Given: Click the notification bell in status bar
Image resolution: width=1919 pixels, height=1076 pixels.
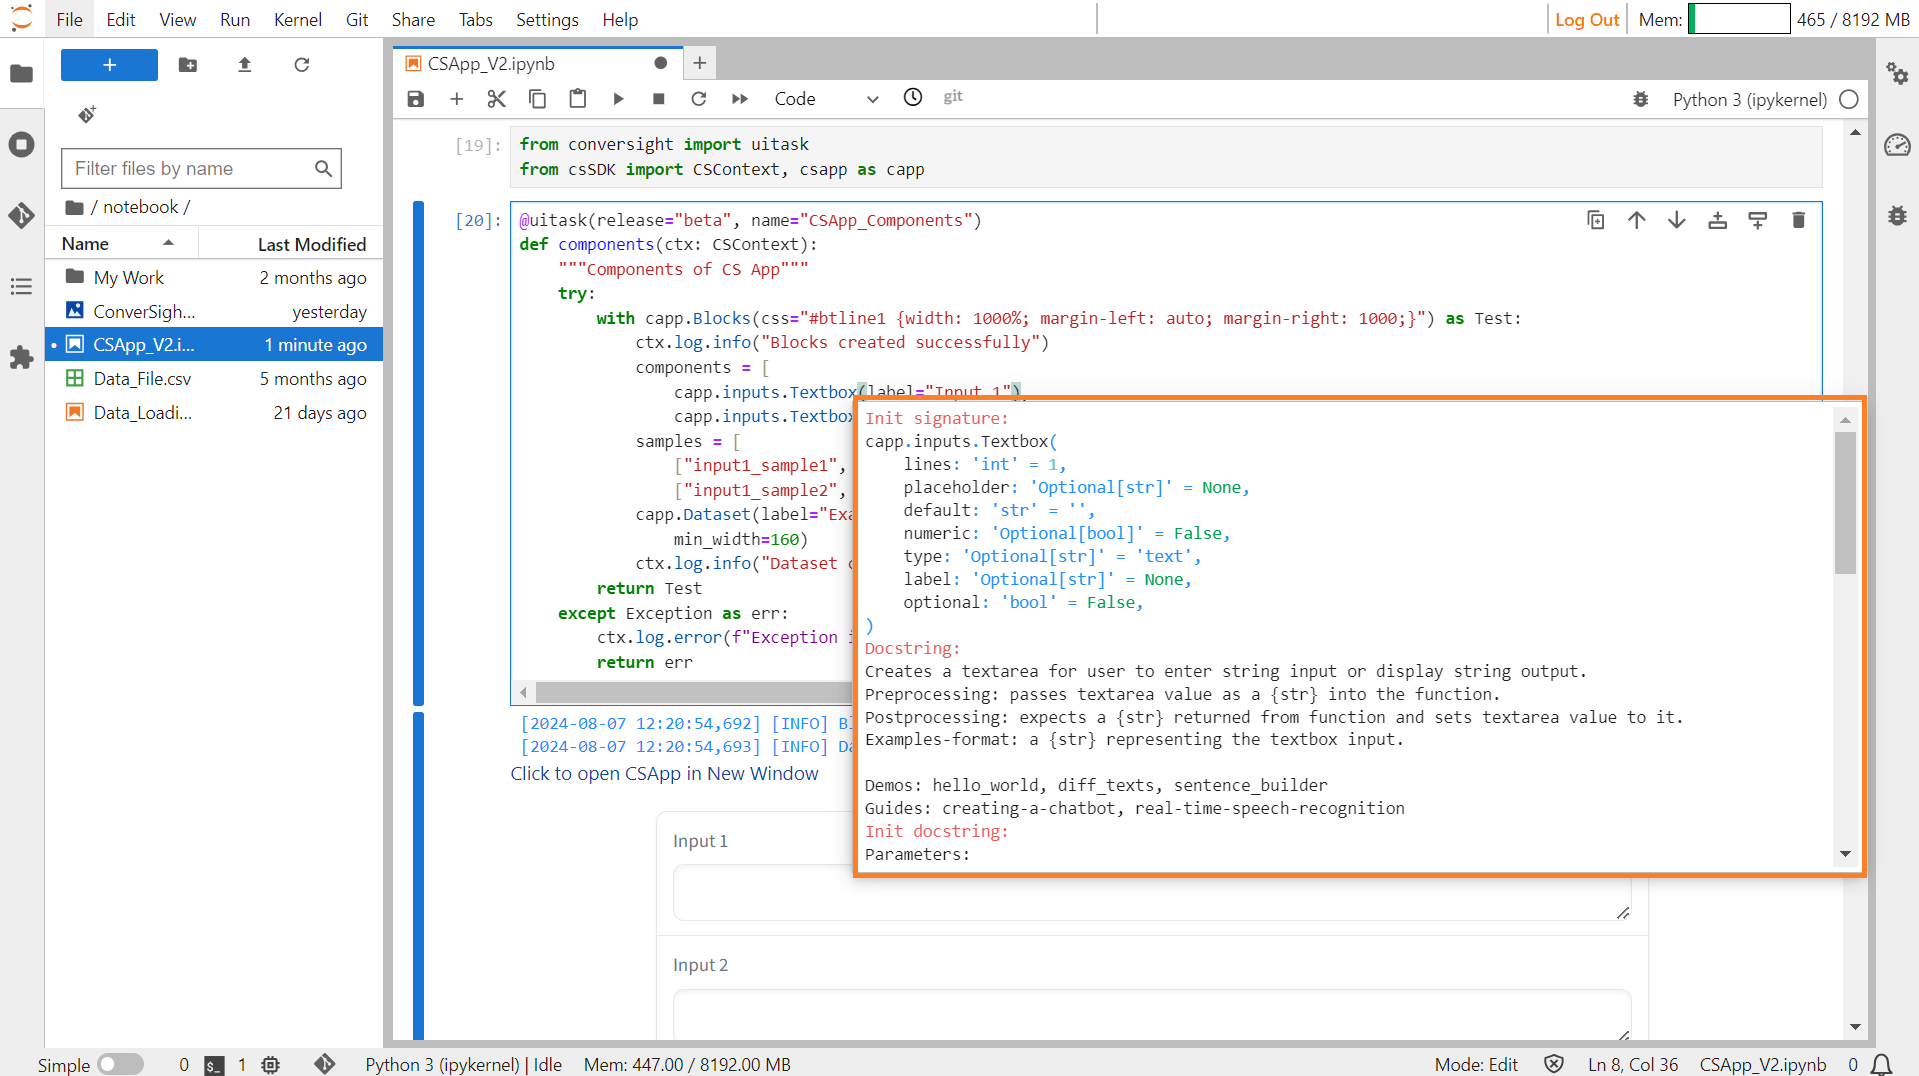Looking at the screenshot, I should click(1881, 1065).
